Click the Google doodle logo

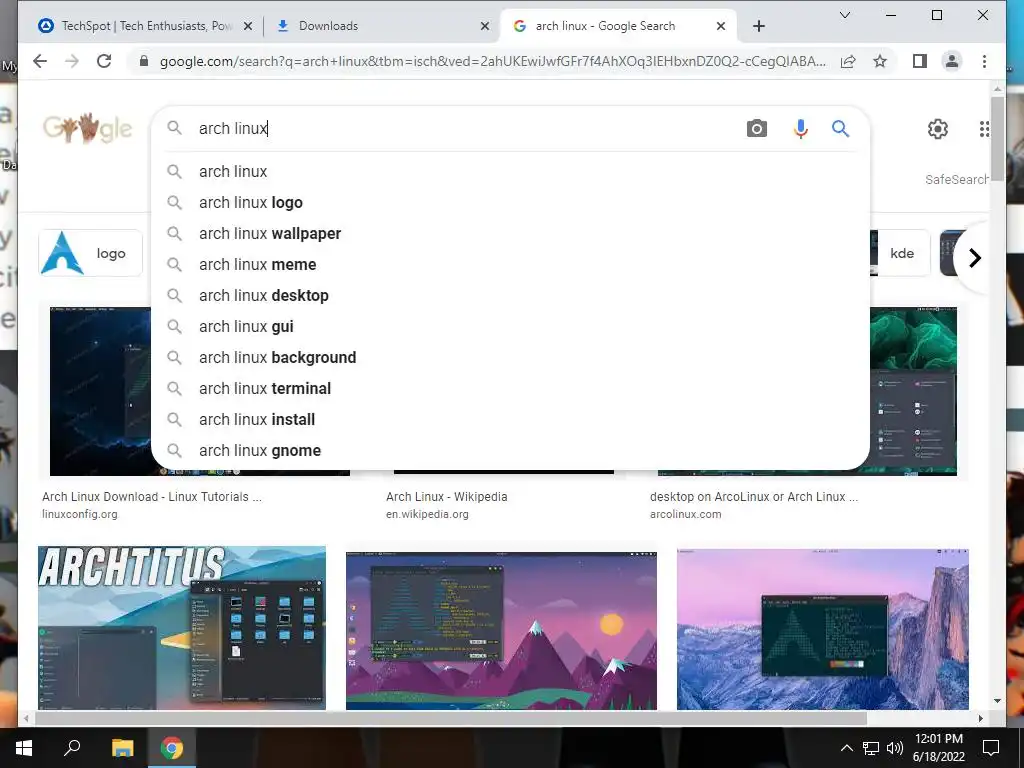click(x=88, y=128)
